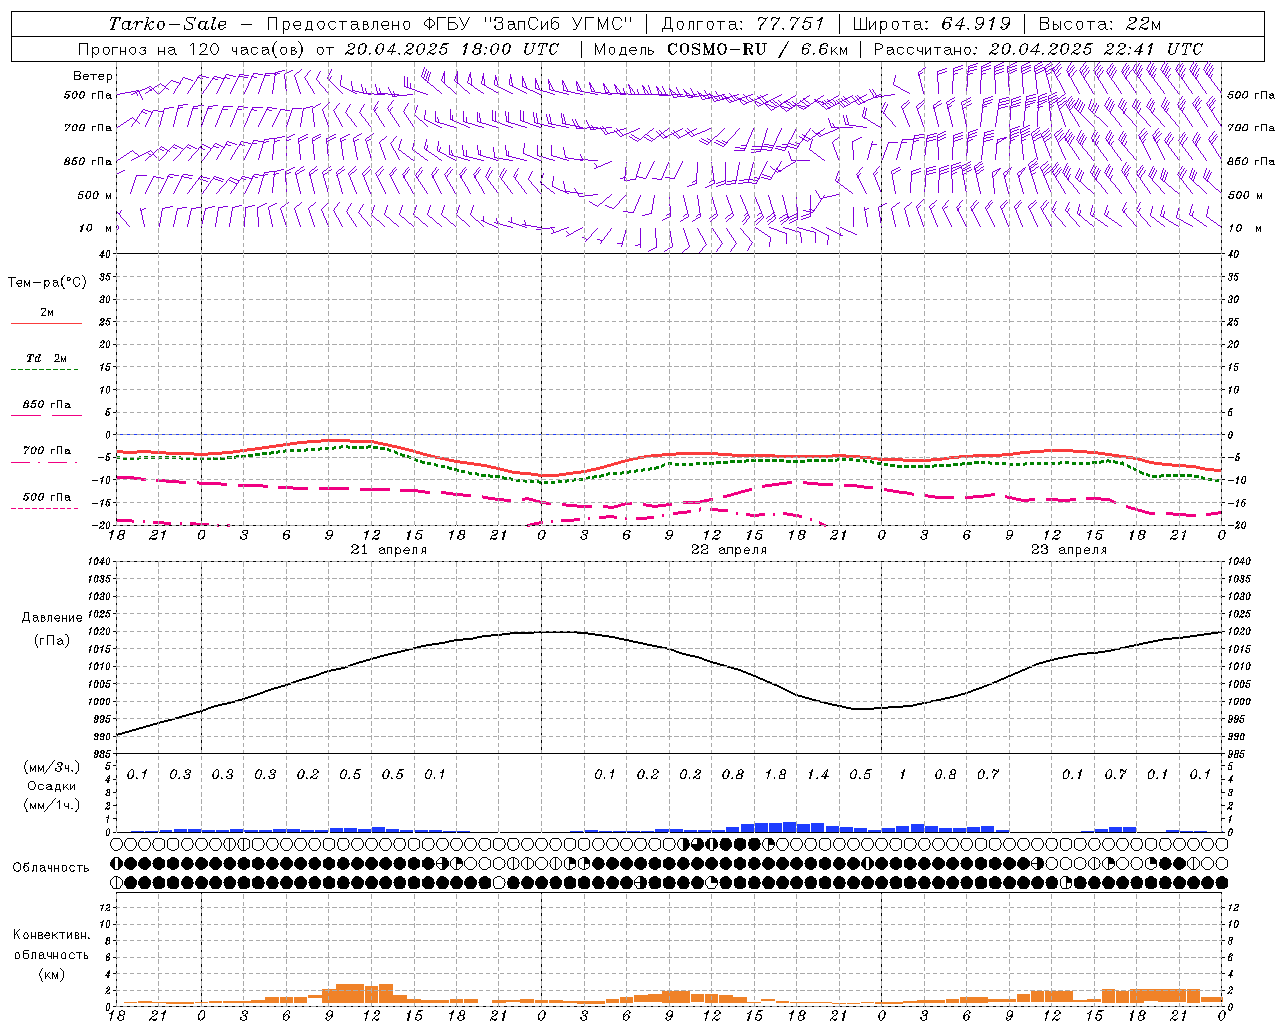Click the 'Высота: 22м' elevation text
This screenshot has width=1280, height=1024.
[1100, 24]
